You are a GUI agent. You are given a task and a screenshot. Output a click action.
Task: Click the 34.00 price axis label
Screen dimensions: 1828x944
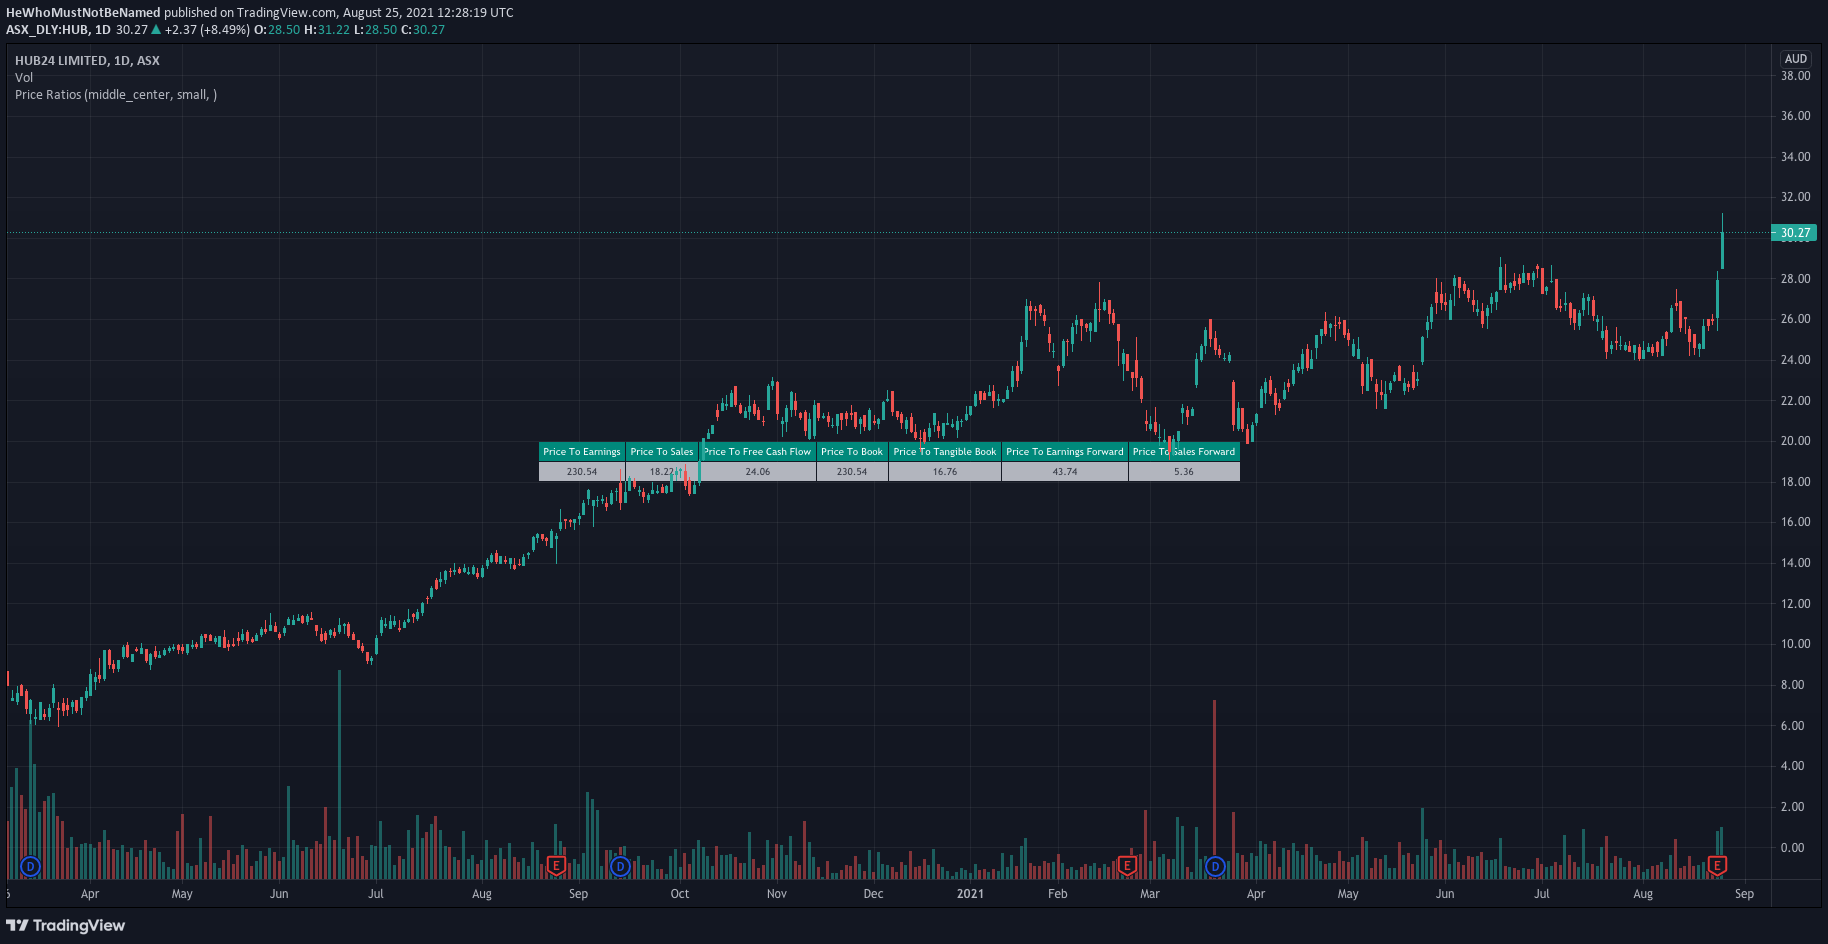[1795, 157]
